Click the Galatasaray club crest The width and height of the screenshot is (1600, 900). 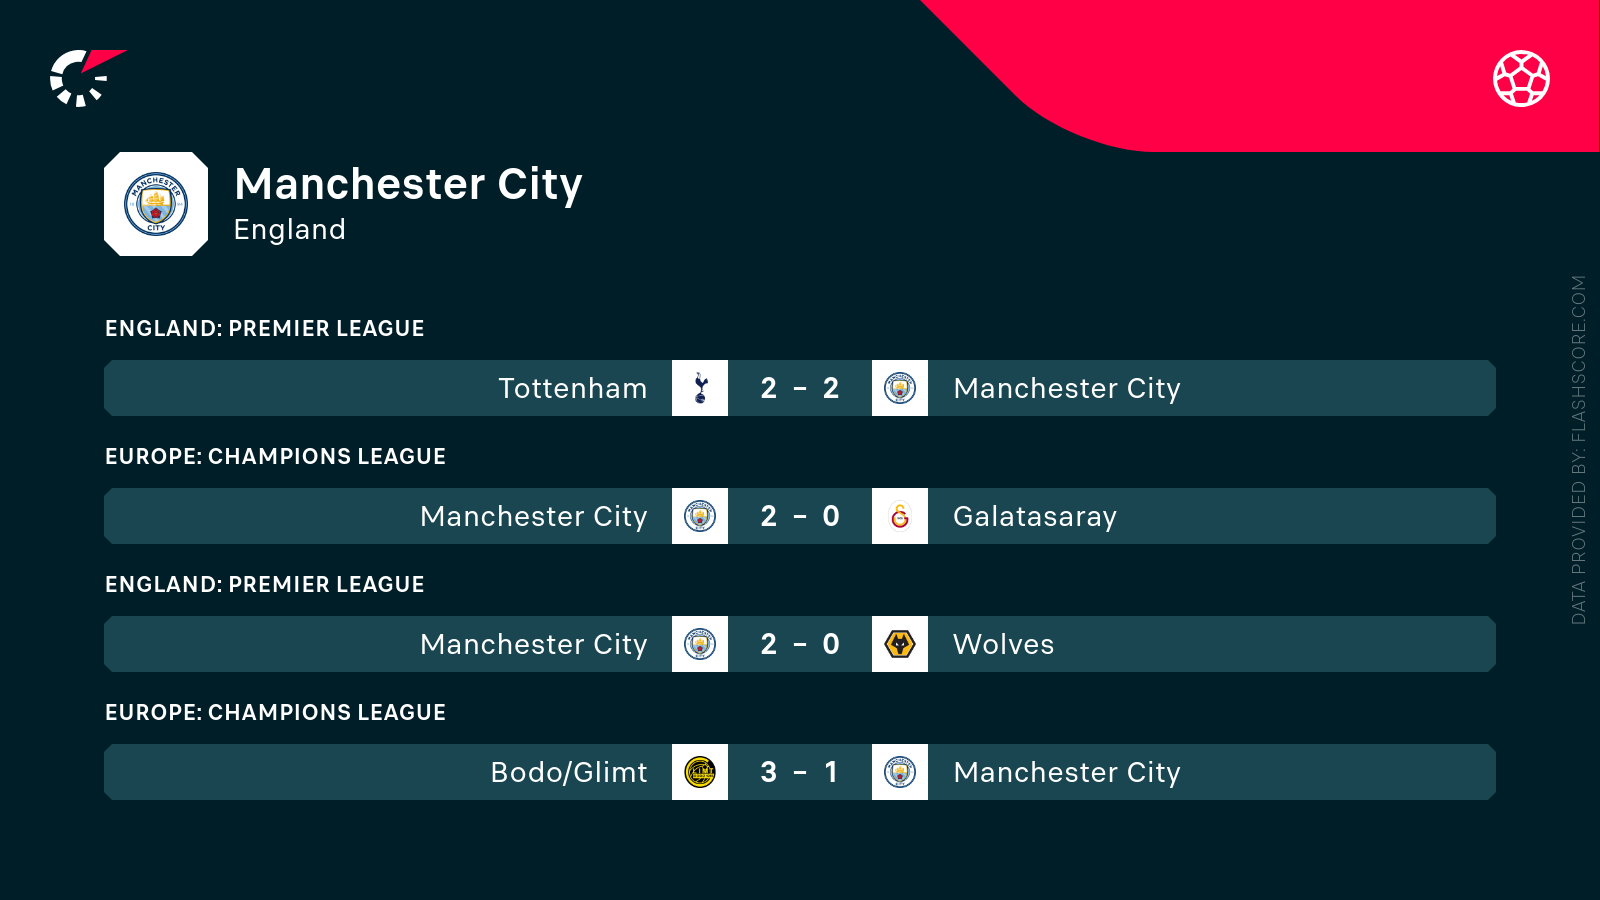[x=900, y=516]
